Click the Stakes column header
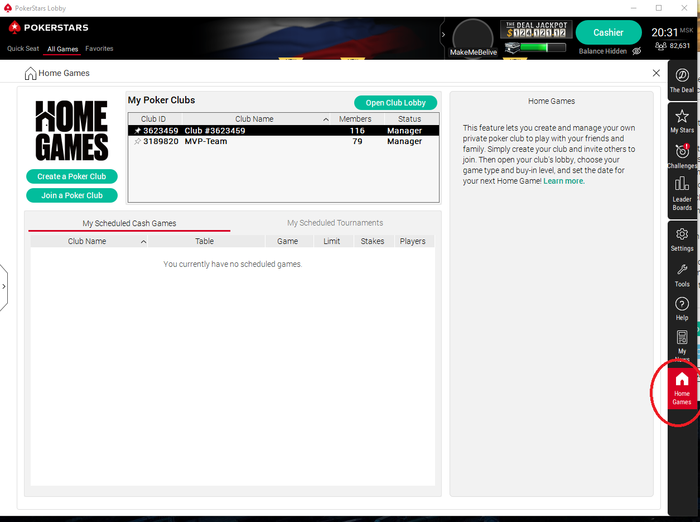700x522 pixels. (373, 241)
